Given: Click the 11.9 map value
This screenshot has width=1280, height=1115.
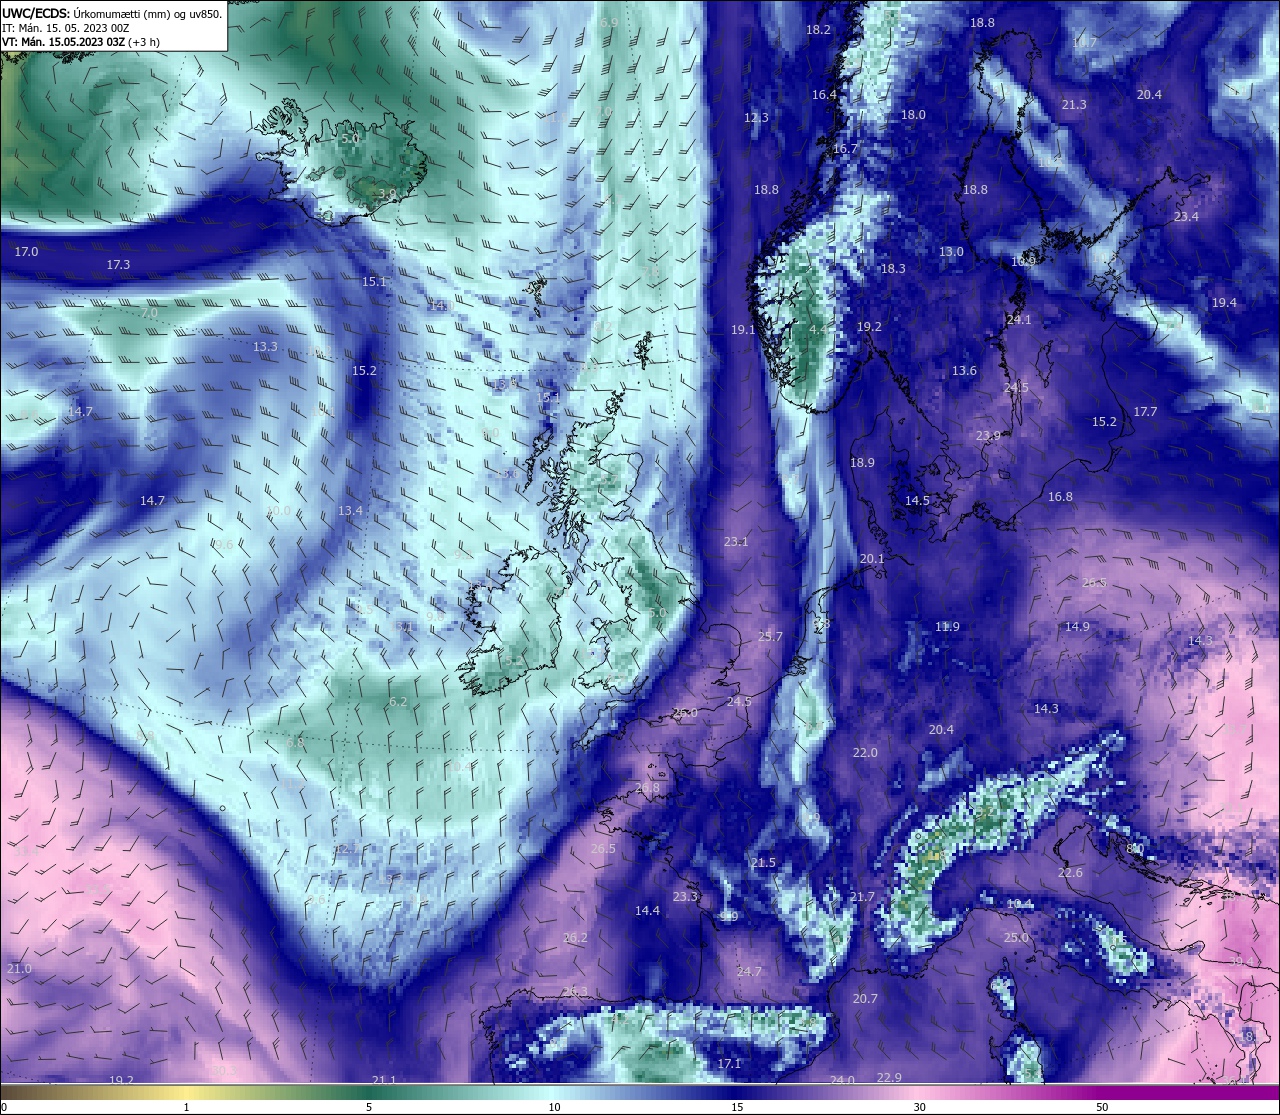Looking at the screenshot, I should pos(947,627).
